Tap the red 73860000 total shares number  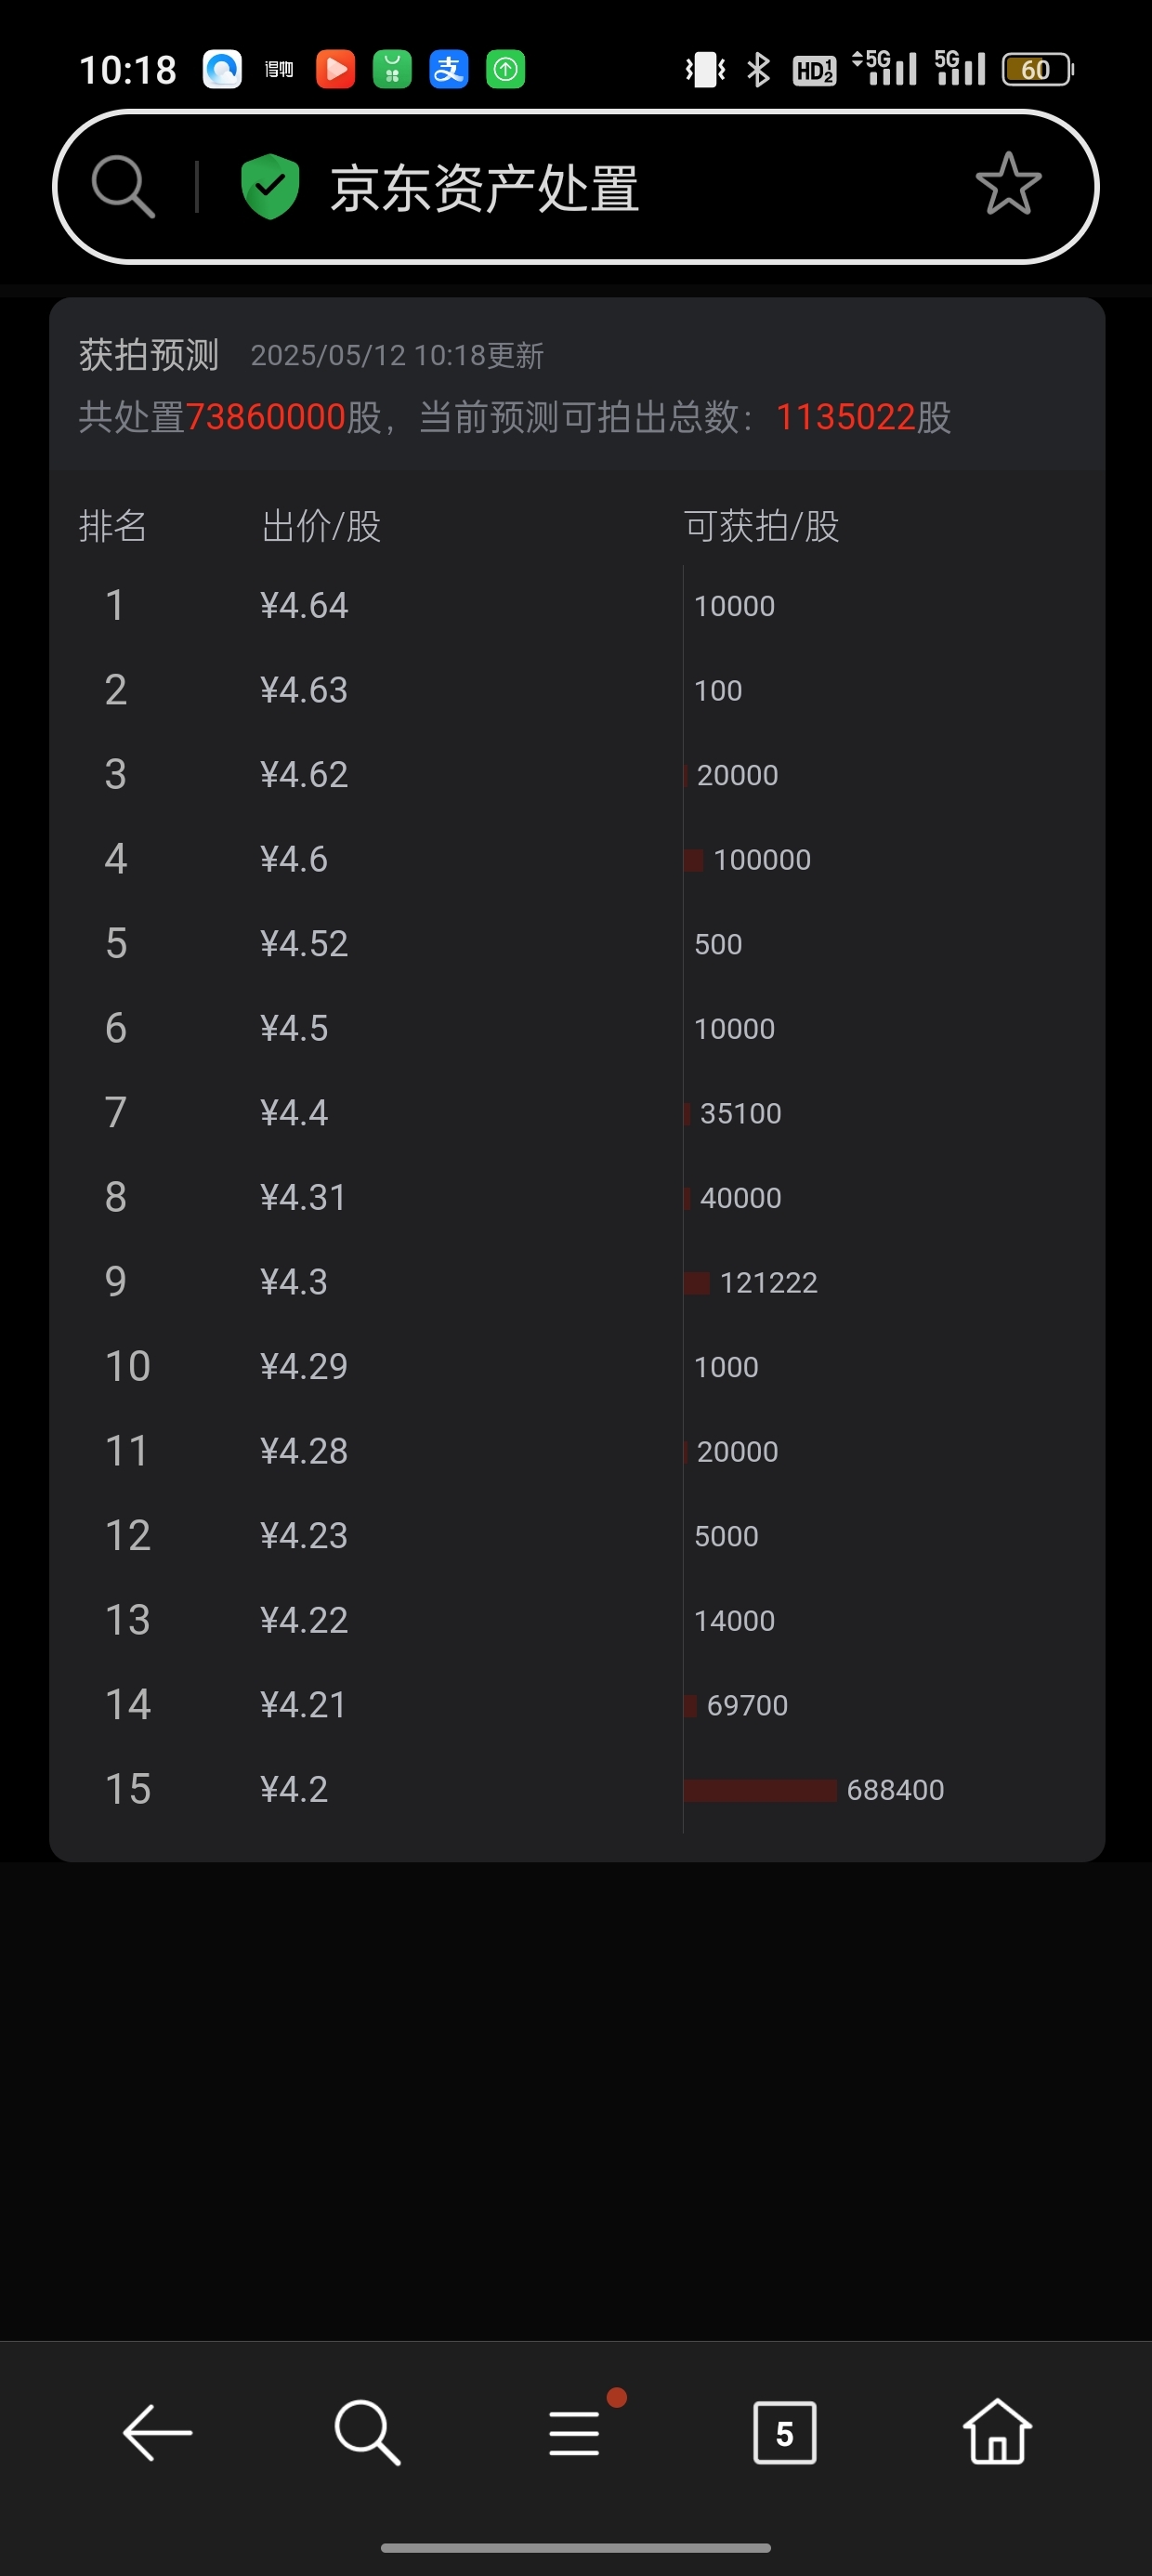click(x=266, y=417)
